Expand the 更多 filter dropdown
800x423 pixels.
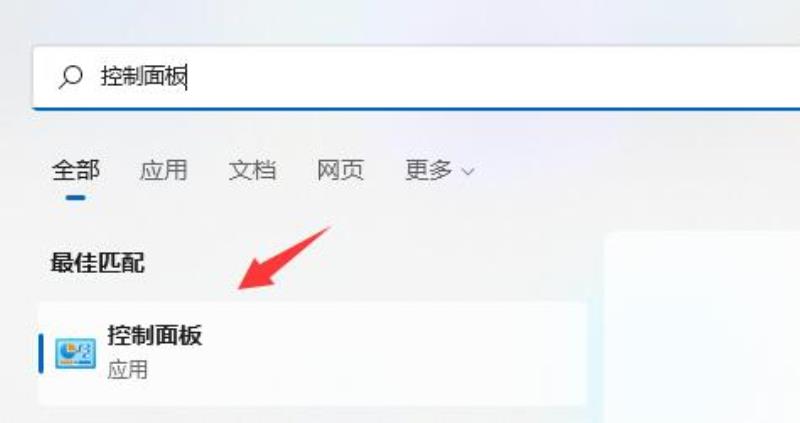pyautogui.click(x=439, y=170)
